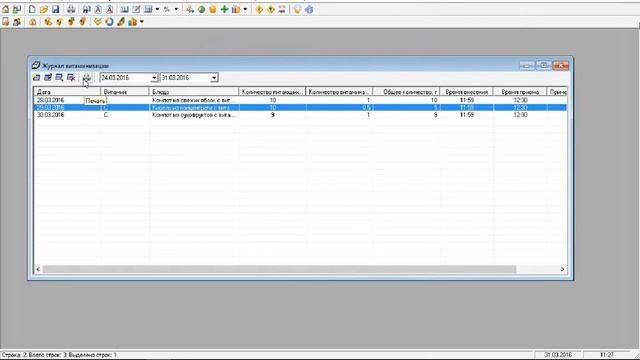Screen dimensions: 640x360
Task: Click the percent sign icon in the top toolbar row
Action: pos(167,9)
